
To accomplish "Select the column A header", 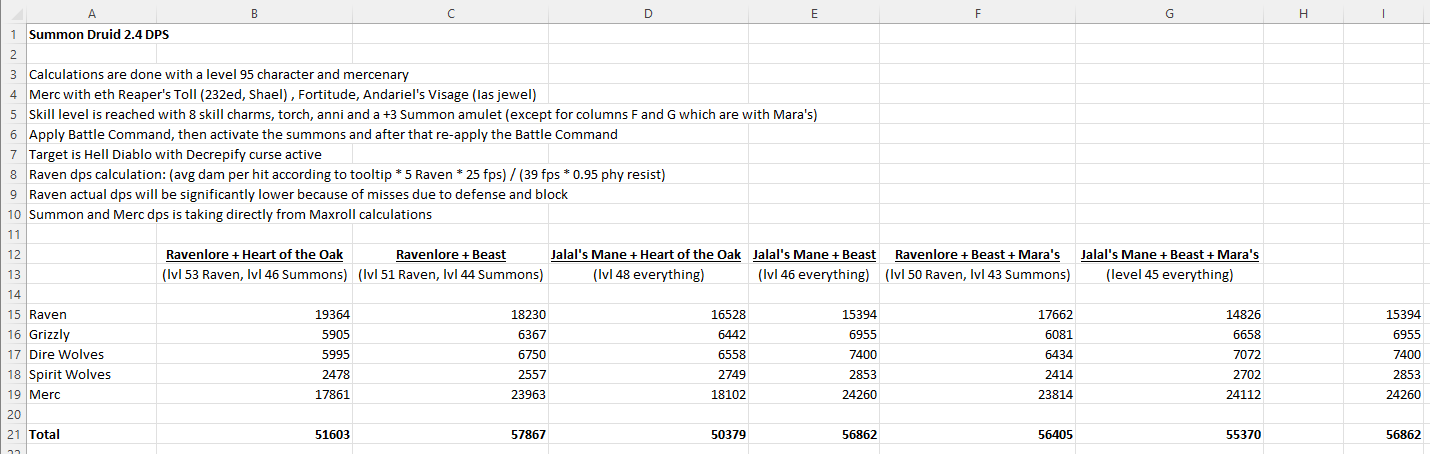I will pyautogui.click(x=92, y=13).
